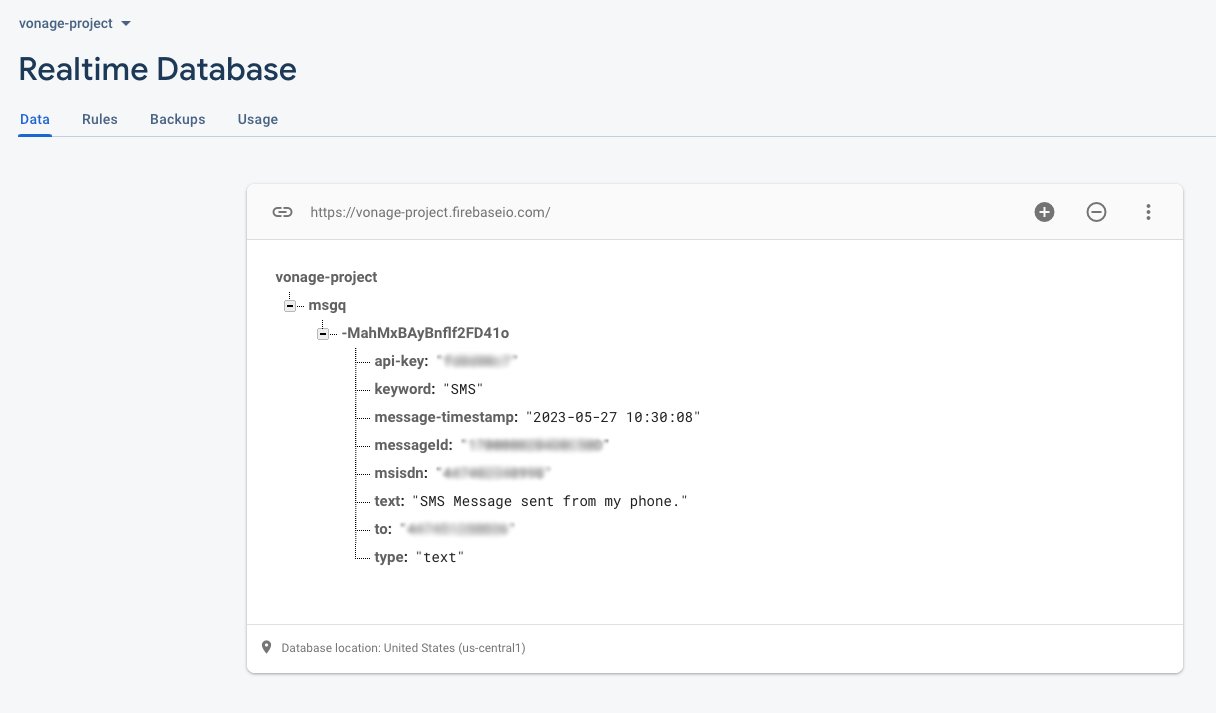The image size is (1216, 713).
Task: Select the -MahMxBAyBnflf2FD41o node label
Action: click(426, 333)
